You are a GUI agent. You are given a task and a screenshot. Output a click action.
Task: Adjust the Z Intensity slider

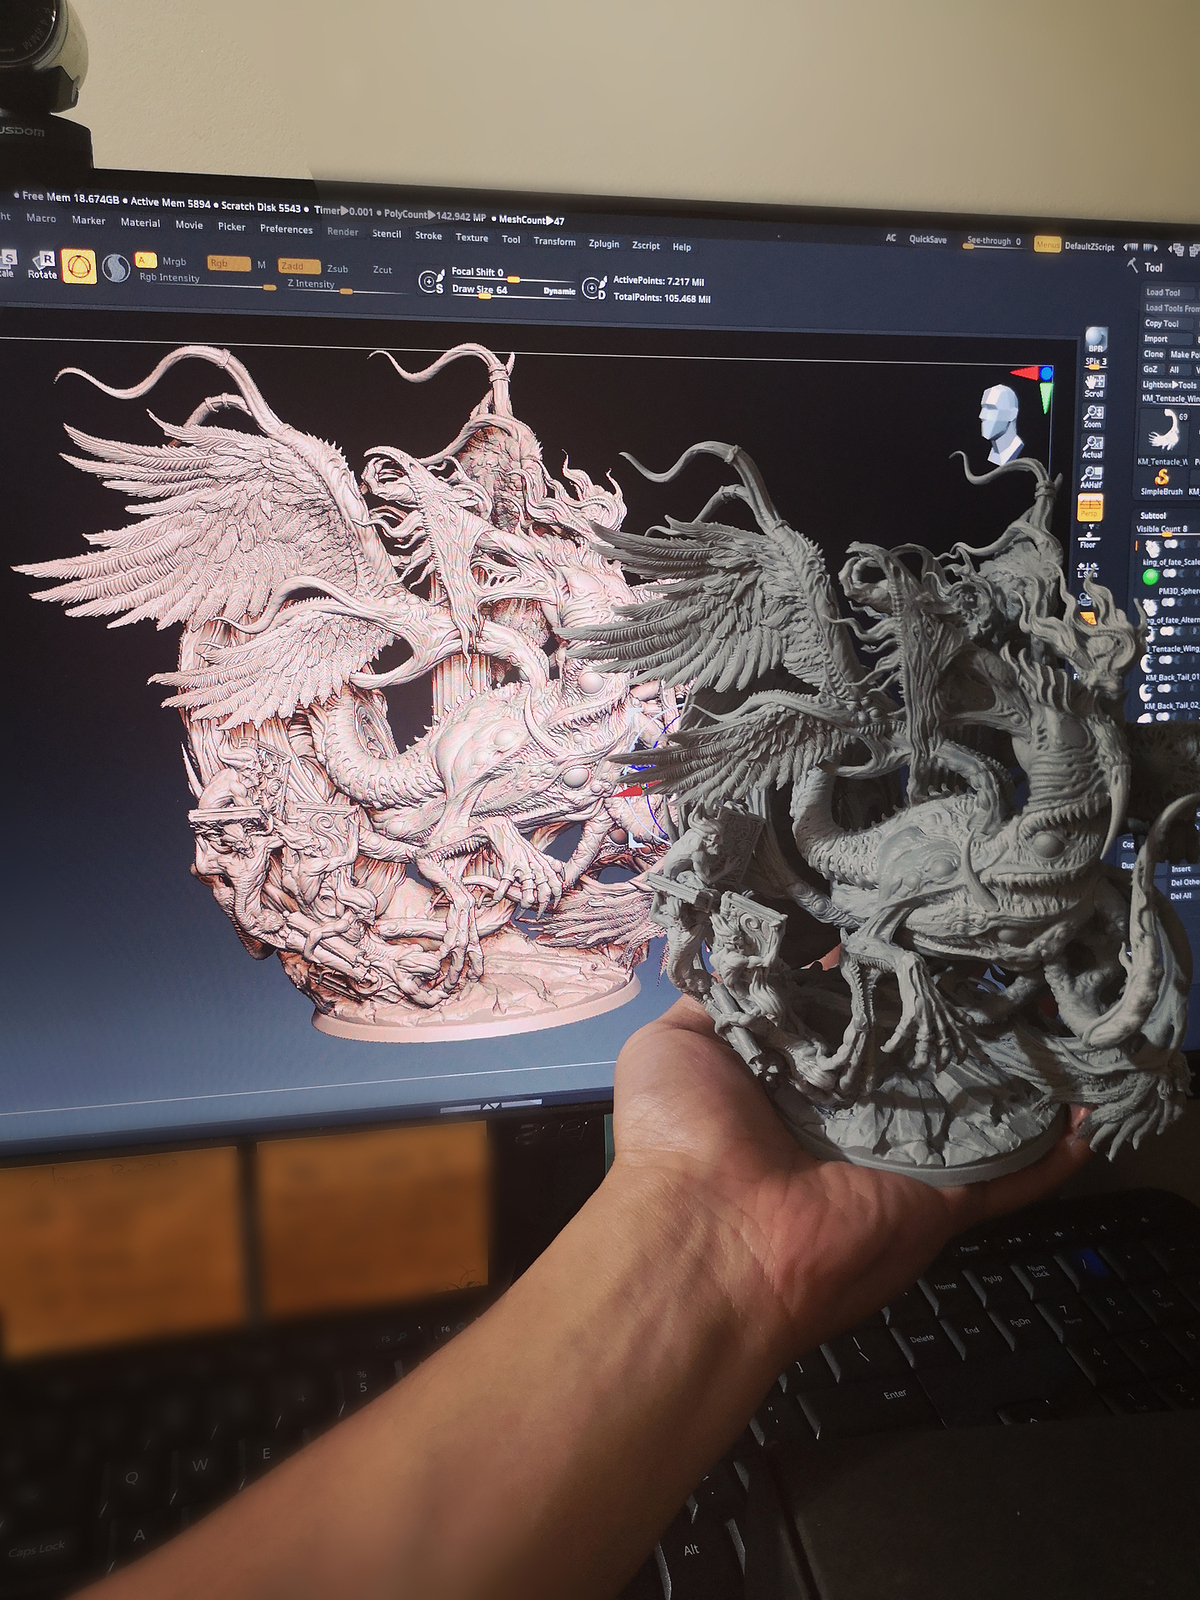[345, 286]
